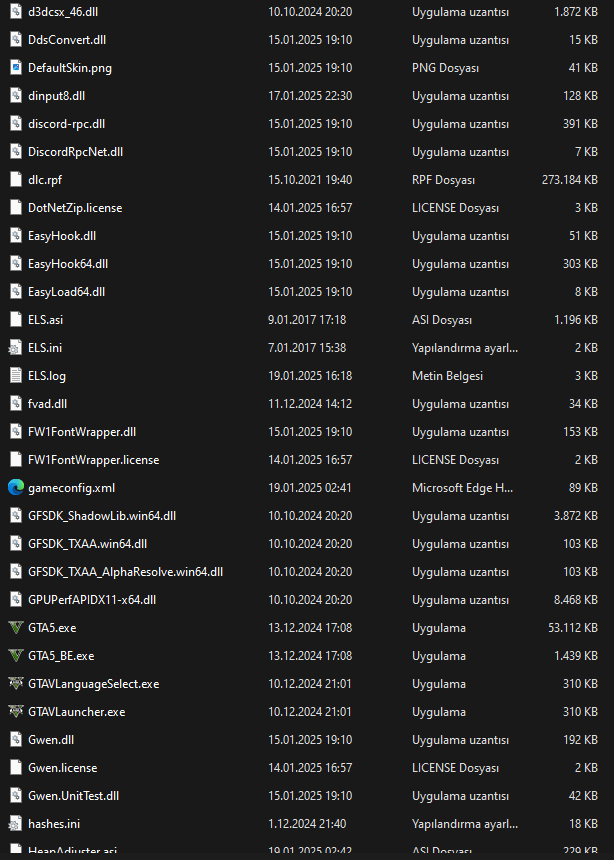Viewport: 614px width, 860px height.
Task: Select the EasyHook64.dll file name
Action: coord(68,264)
